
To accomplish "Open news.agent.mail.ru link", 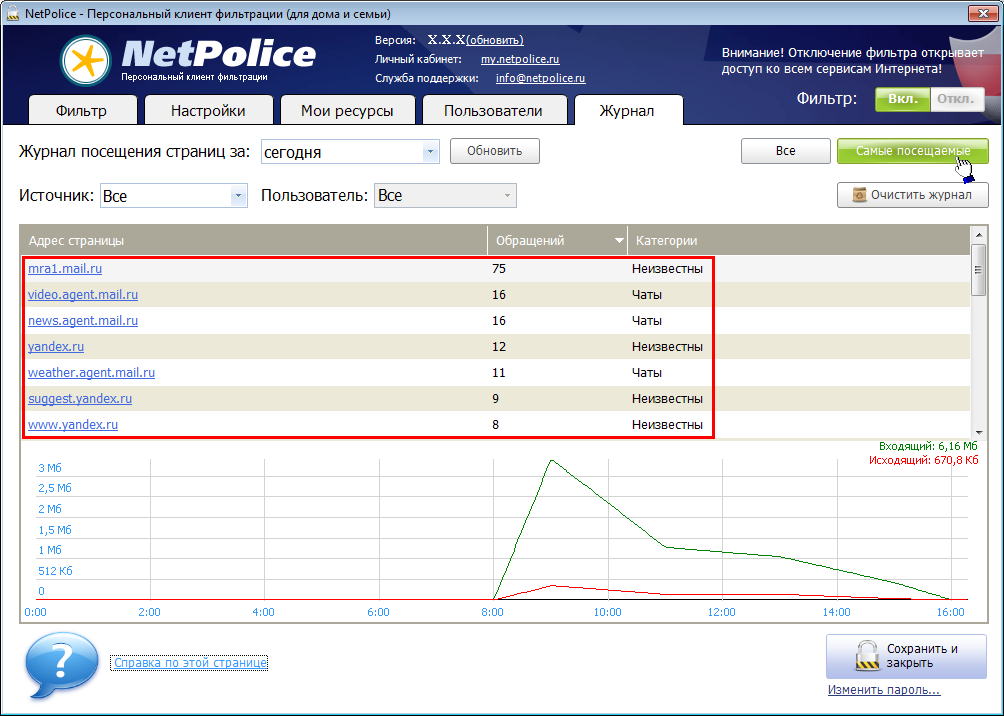I will tap(83, 320).
